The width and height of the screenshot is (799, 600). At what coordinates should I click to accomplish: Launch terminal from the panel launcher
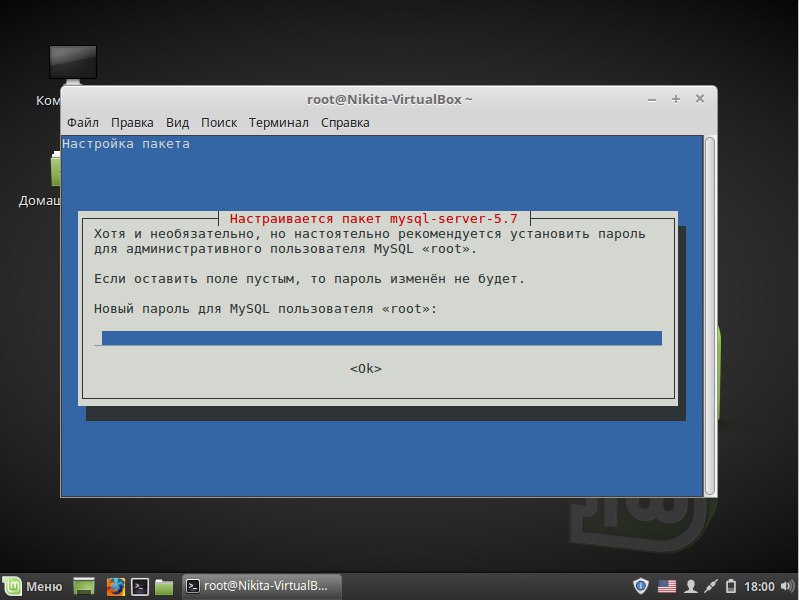pyautogui.click(x=140, y=586)
